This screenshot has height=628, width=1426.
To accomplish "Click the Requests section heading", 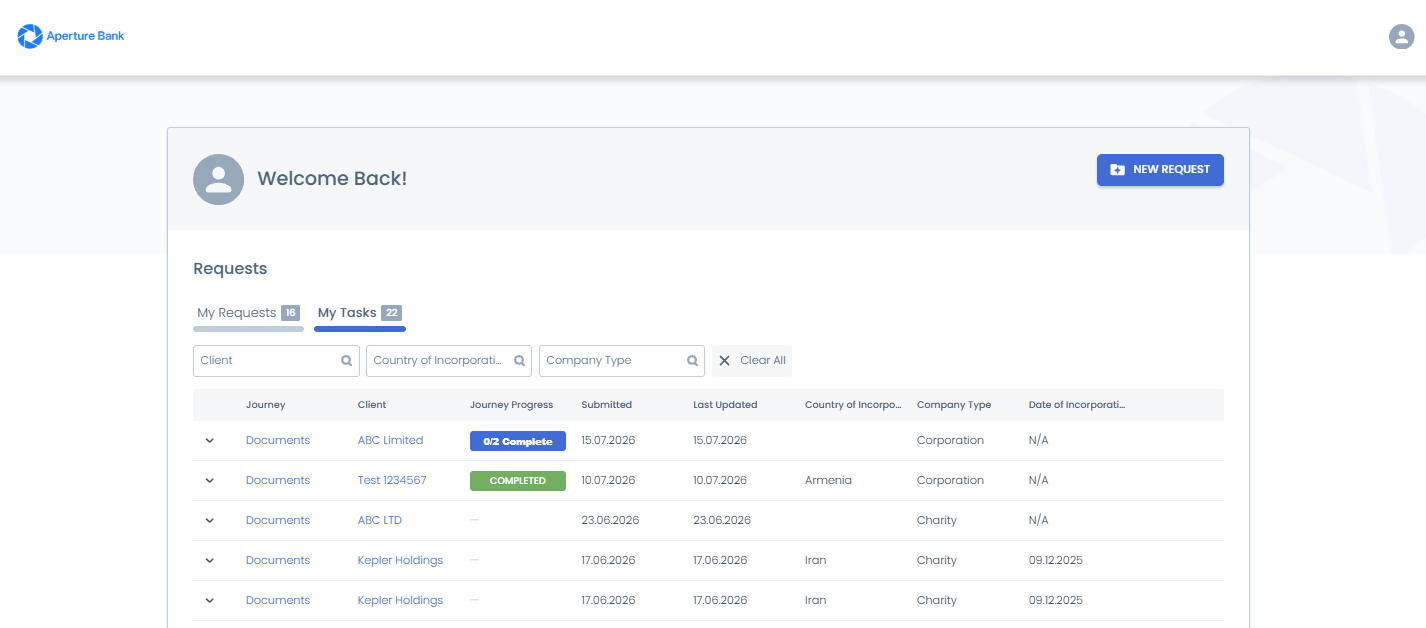I will pyautogui.click(x=230, y=269).
